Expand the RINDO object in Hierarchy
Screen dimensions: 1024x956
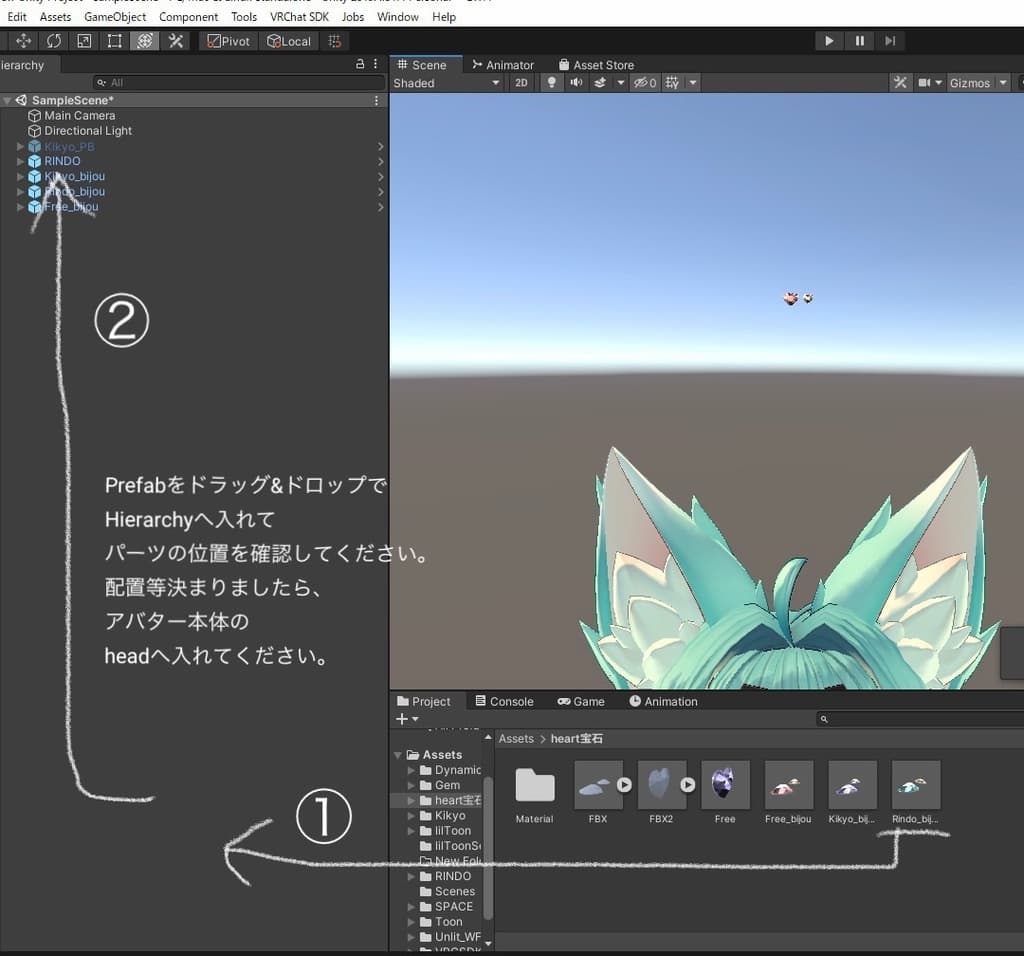(21, 161)
